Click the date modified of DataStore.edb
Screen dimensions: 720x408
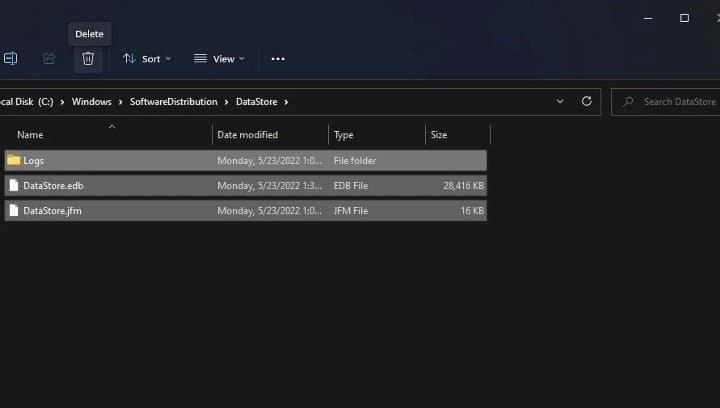click(270, 186)
